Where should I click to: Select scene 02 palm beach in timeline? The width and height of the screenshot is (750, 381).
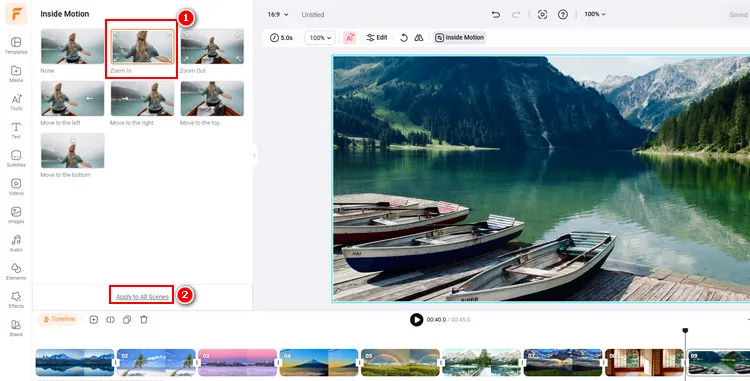coord(156,362)
